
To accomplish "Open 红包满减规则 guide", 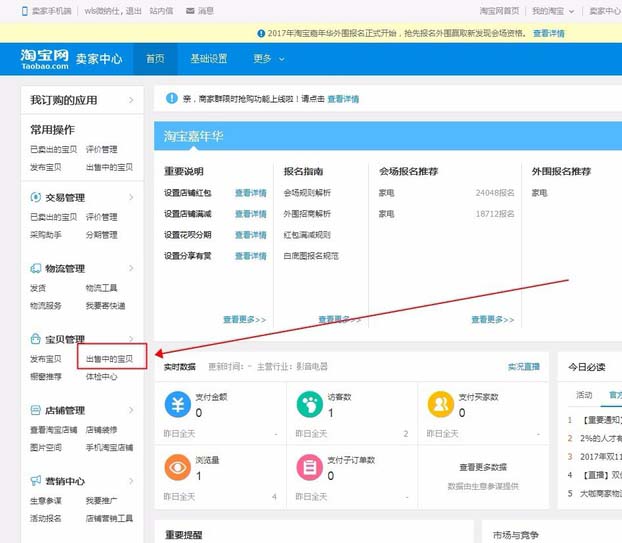I will [307, 235].
